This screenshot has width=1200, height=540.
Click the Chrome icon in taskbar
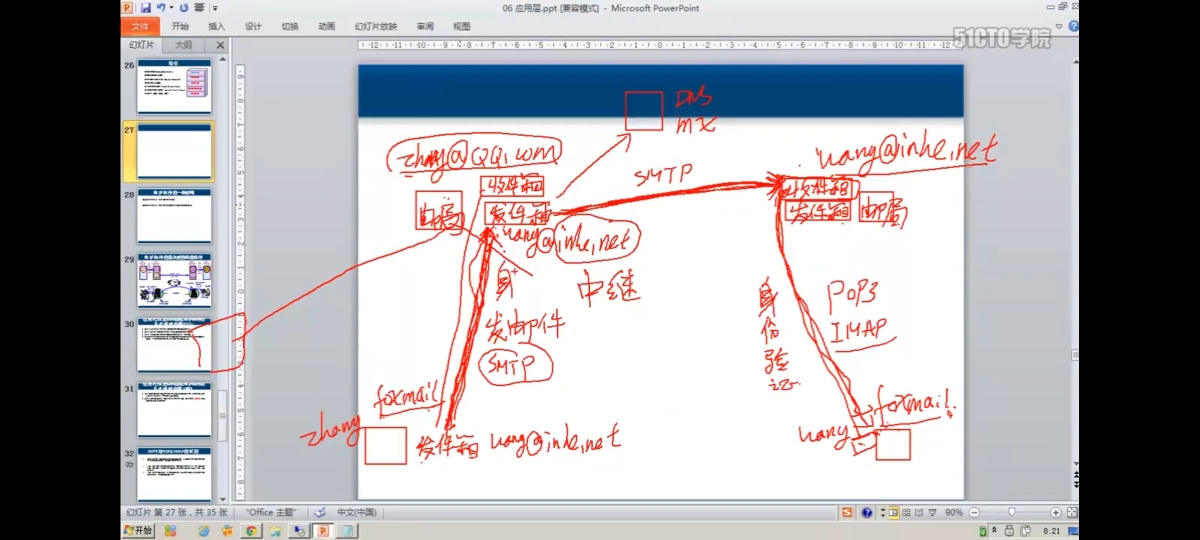point(252,531)
